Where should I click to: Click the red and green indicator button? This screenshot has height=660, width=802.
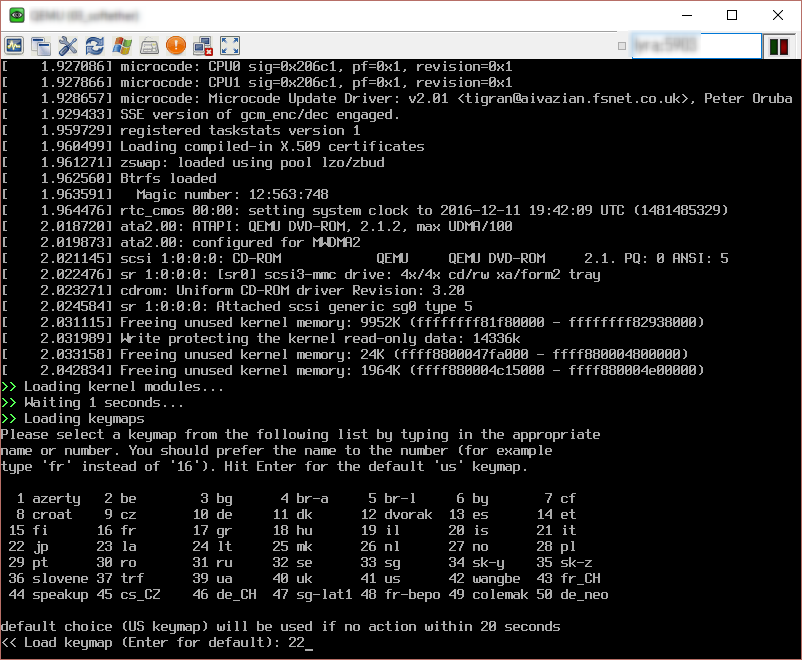tap(779, 46)
